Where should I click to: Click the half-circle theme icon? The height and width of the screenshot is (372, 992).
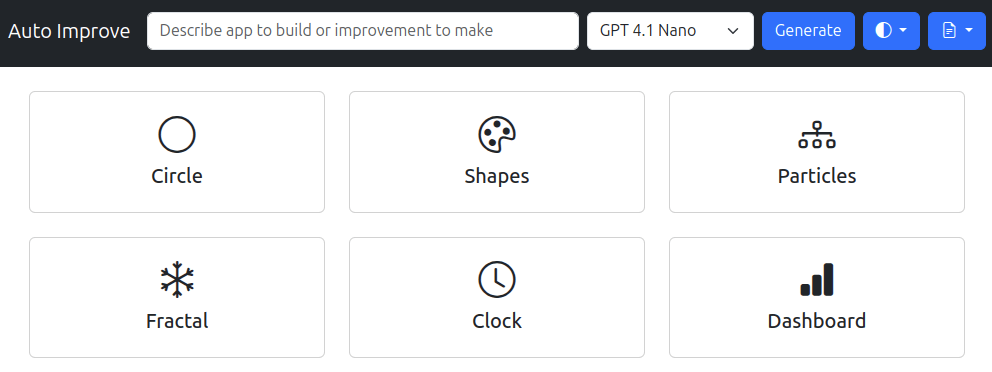click(883, 30)
